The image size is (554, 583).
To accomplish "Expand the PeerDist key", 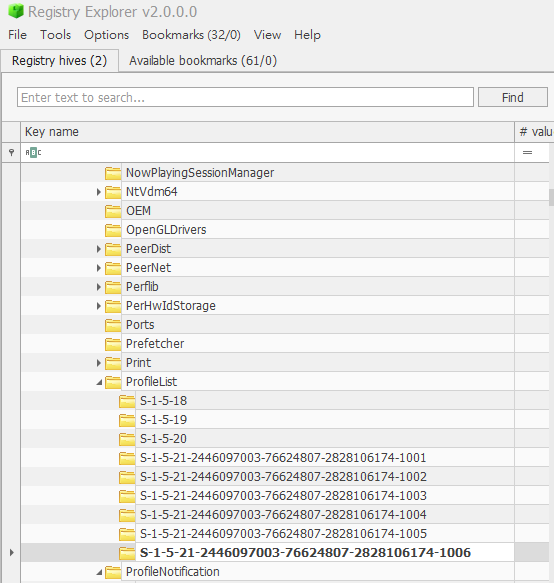I will pos(99,249).
